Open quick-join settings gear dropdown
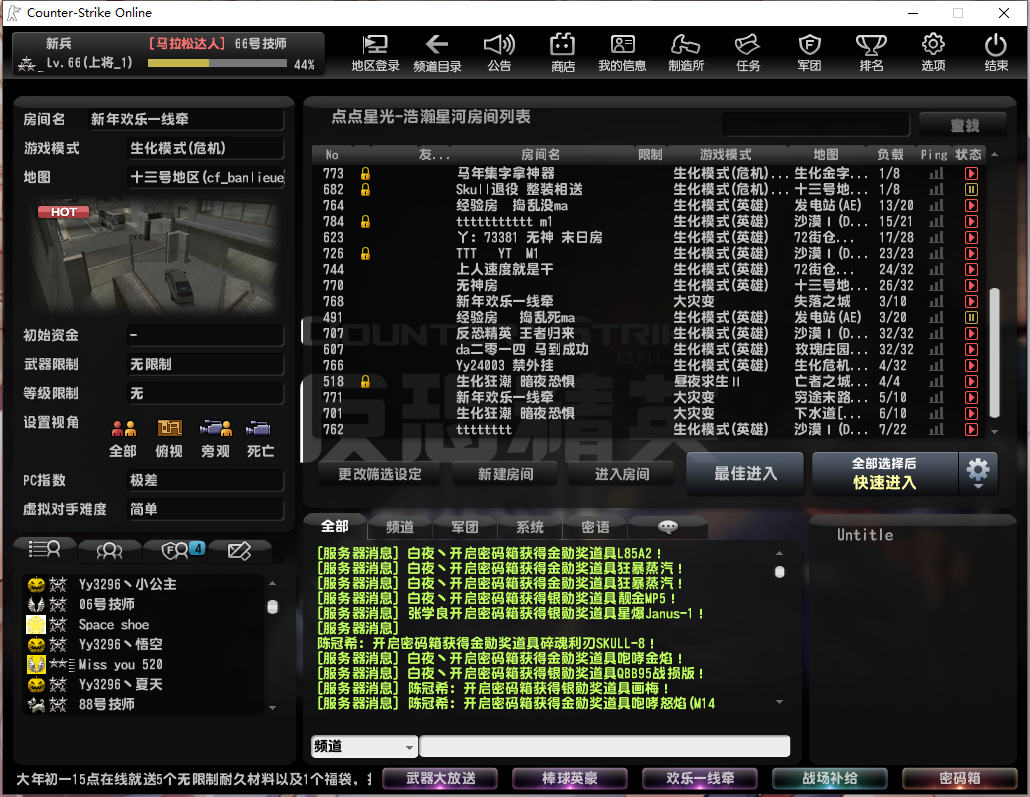 978,473
